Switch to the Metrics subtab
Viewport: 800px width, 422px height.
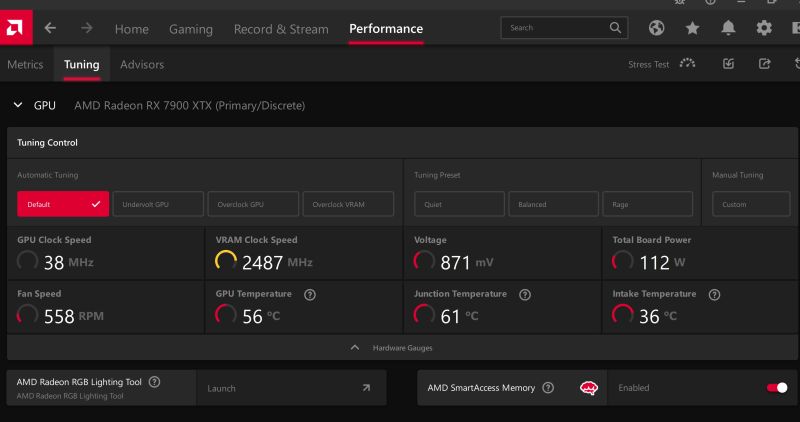click(x=25, y=64)
